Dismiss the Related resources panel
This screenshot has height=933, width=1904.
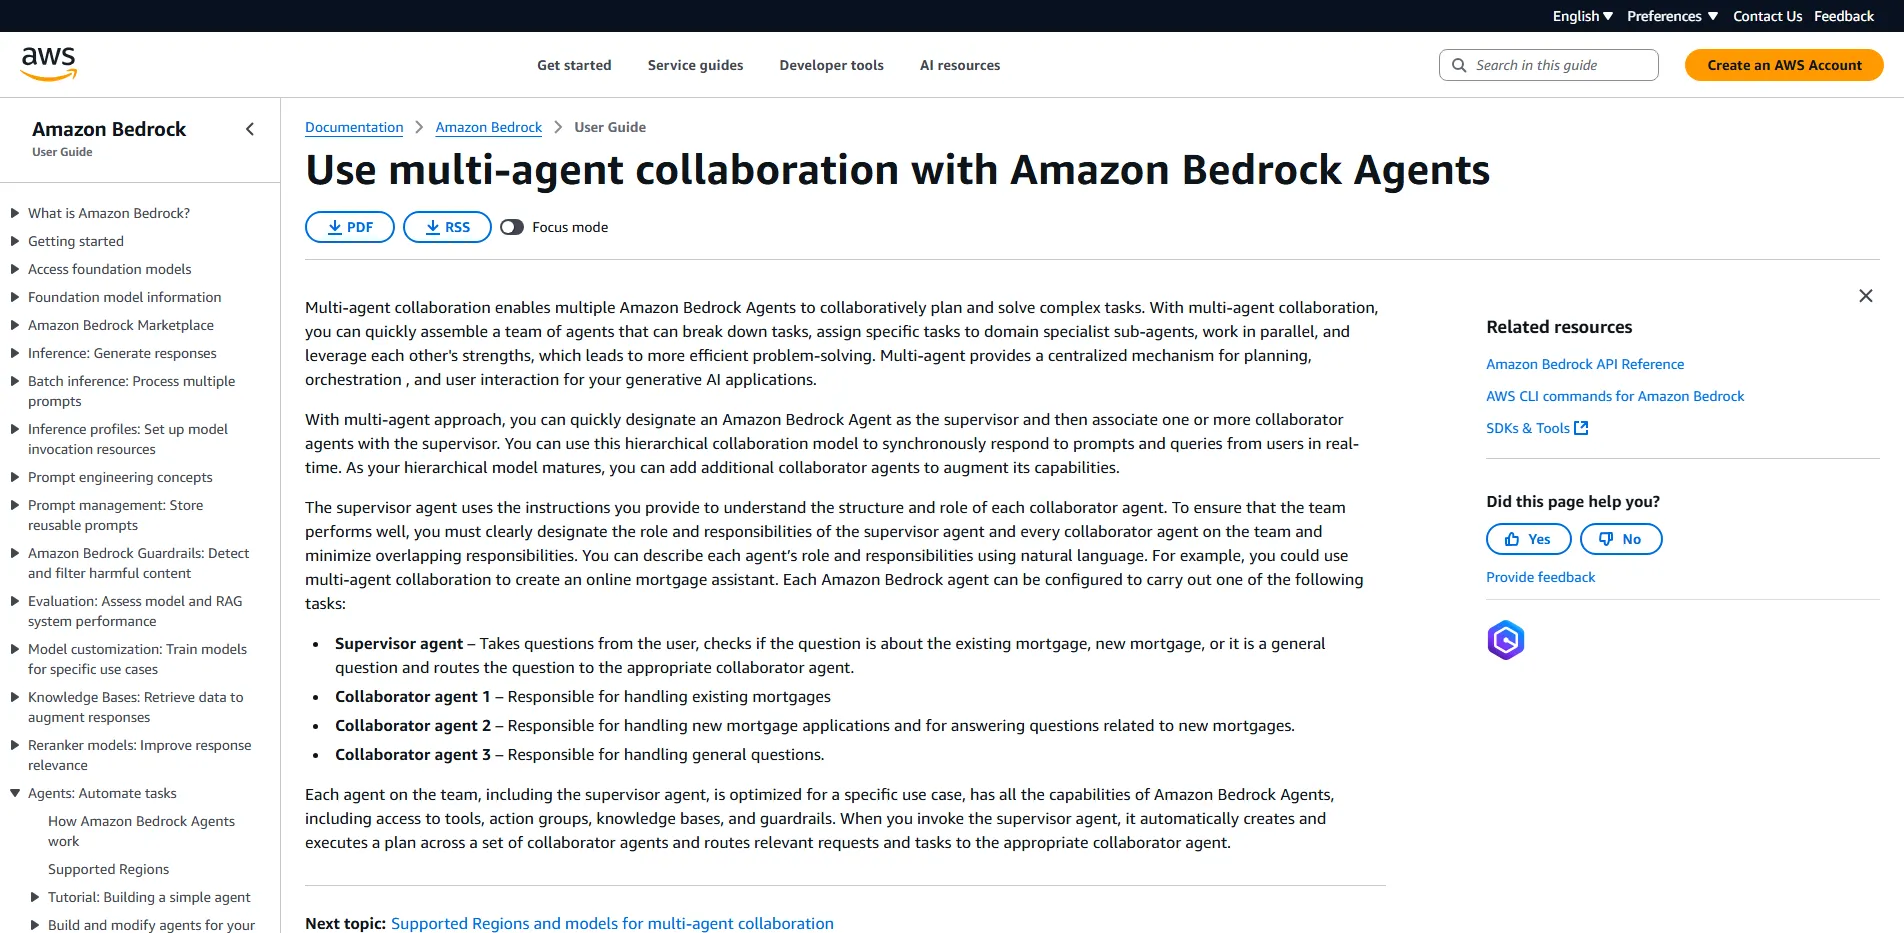1866,295
